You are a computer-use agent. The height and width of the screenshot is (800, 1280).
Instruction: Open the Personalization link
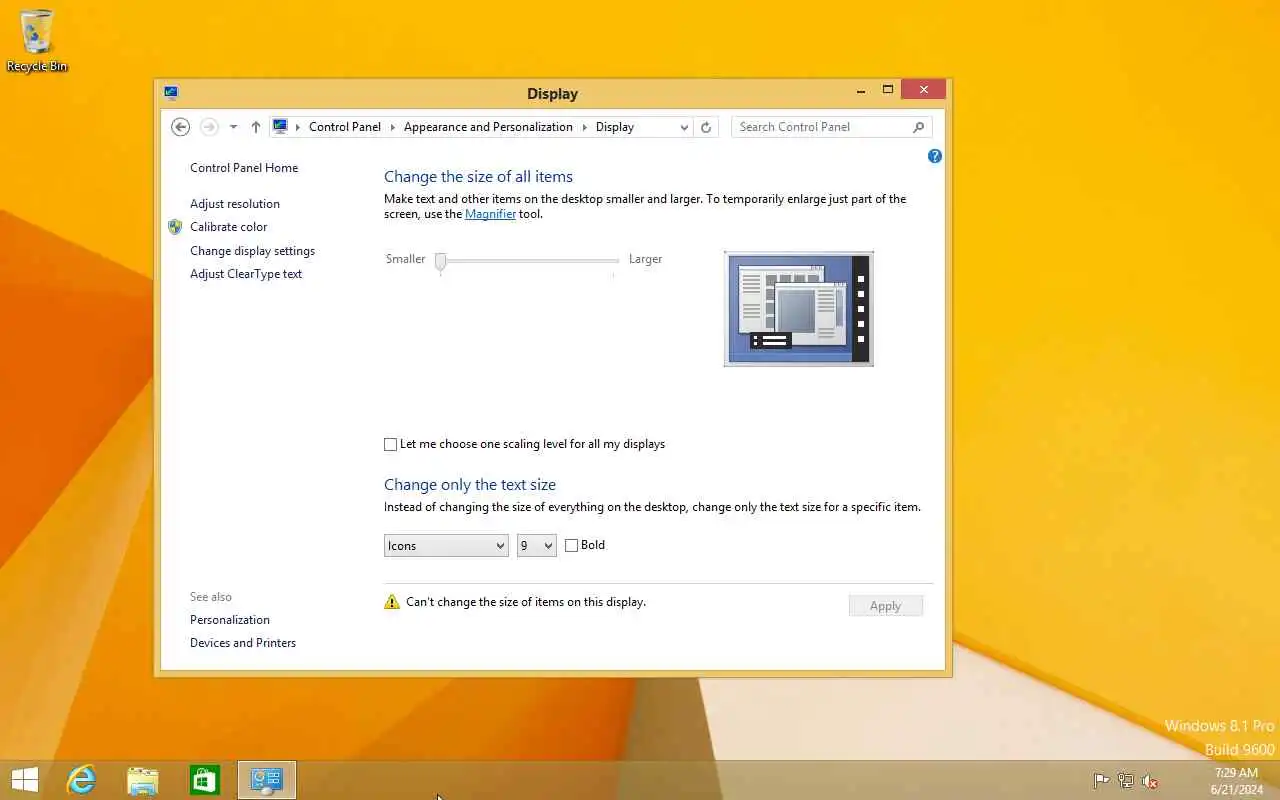230,620
